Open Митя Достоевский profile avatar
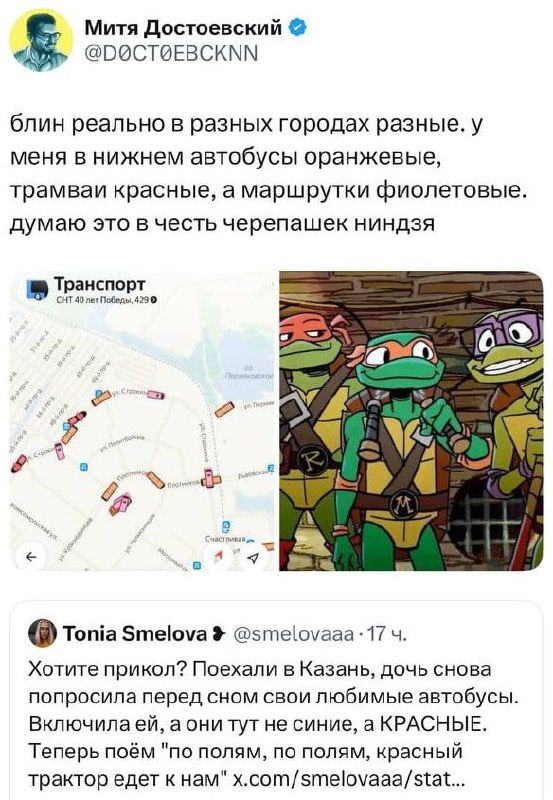553x800 pixels. point(42,40)
